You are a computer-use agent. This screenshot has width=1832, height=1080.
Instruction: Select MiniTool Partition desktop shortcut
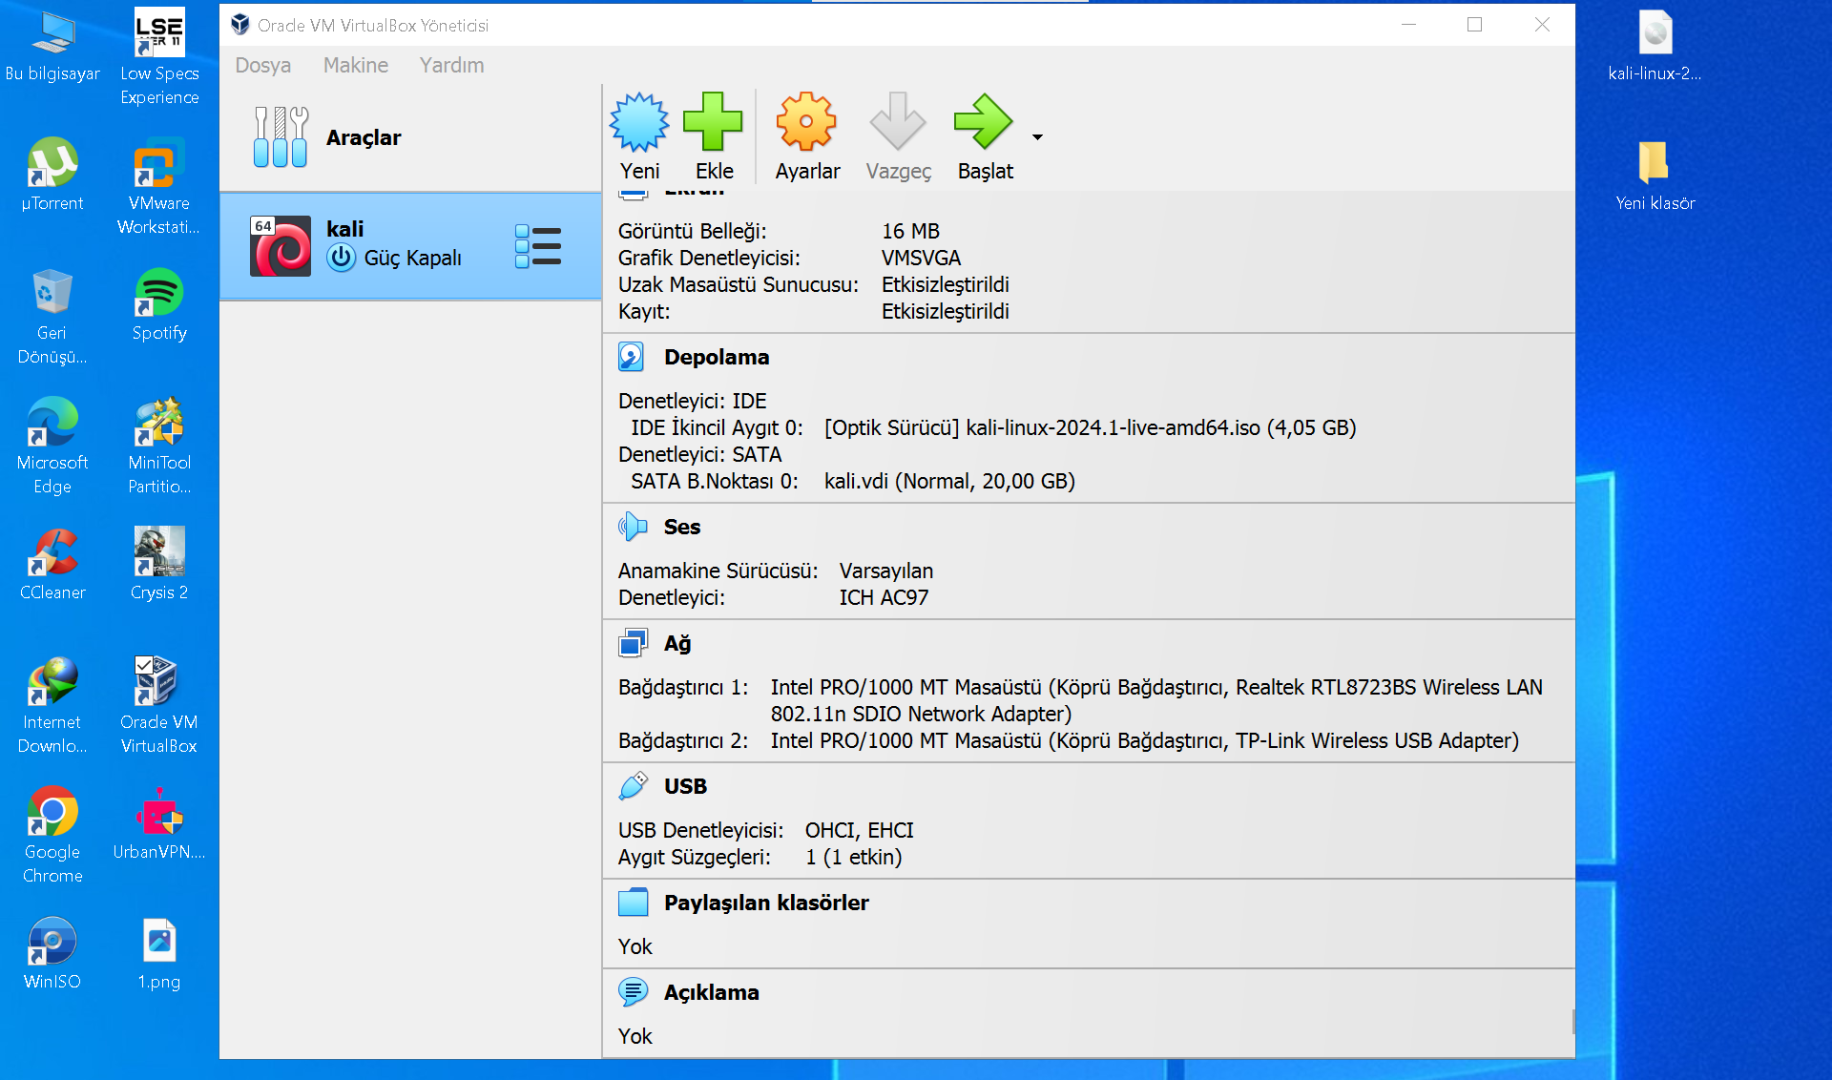tap(159, 447)
